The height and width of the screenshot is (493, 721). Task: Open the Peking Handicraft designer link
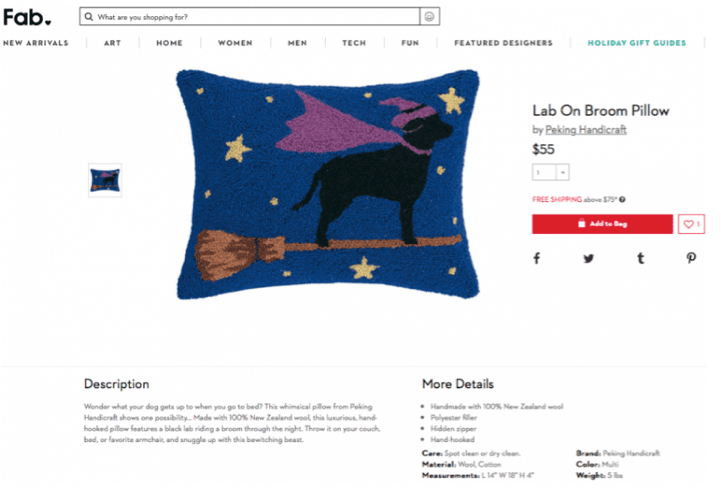click(x=586, y=130)
